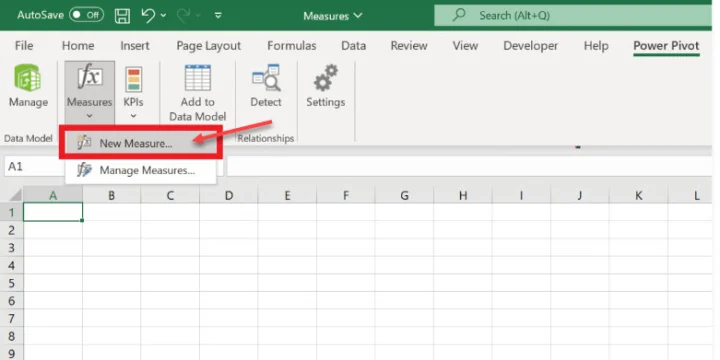The height and width of the screenshot is (360, 720).
Task: Select column E header
Action: pos(287,196)
